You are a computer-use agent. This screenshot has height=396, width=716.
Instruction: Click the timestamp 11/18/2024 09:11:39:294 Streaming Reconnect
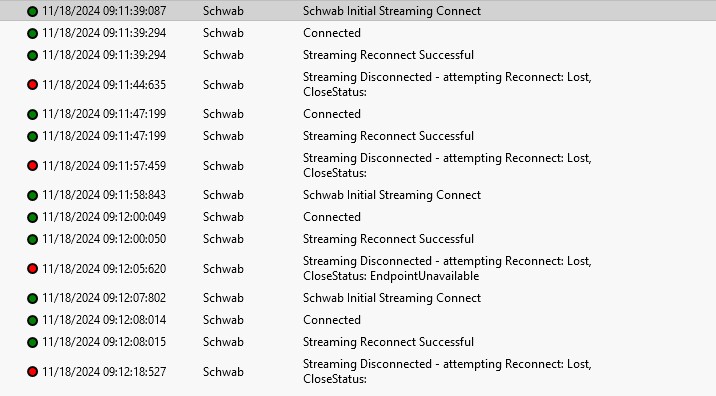[x=104, y=55]
